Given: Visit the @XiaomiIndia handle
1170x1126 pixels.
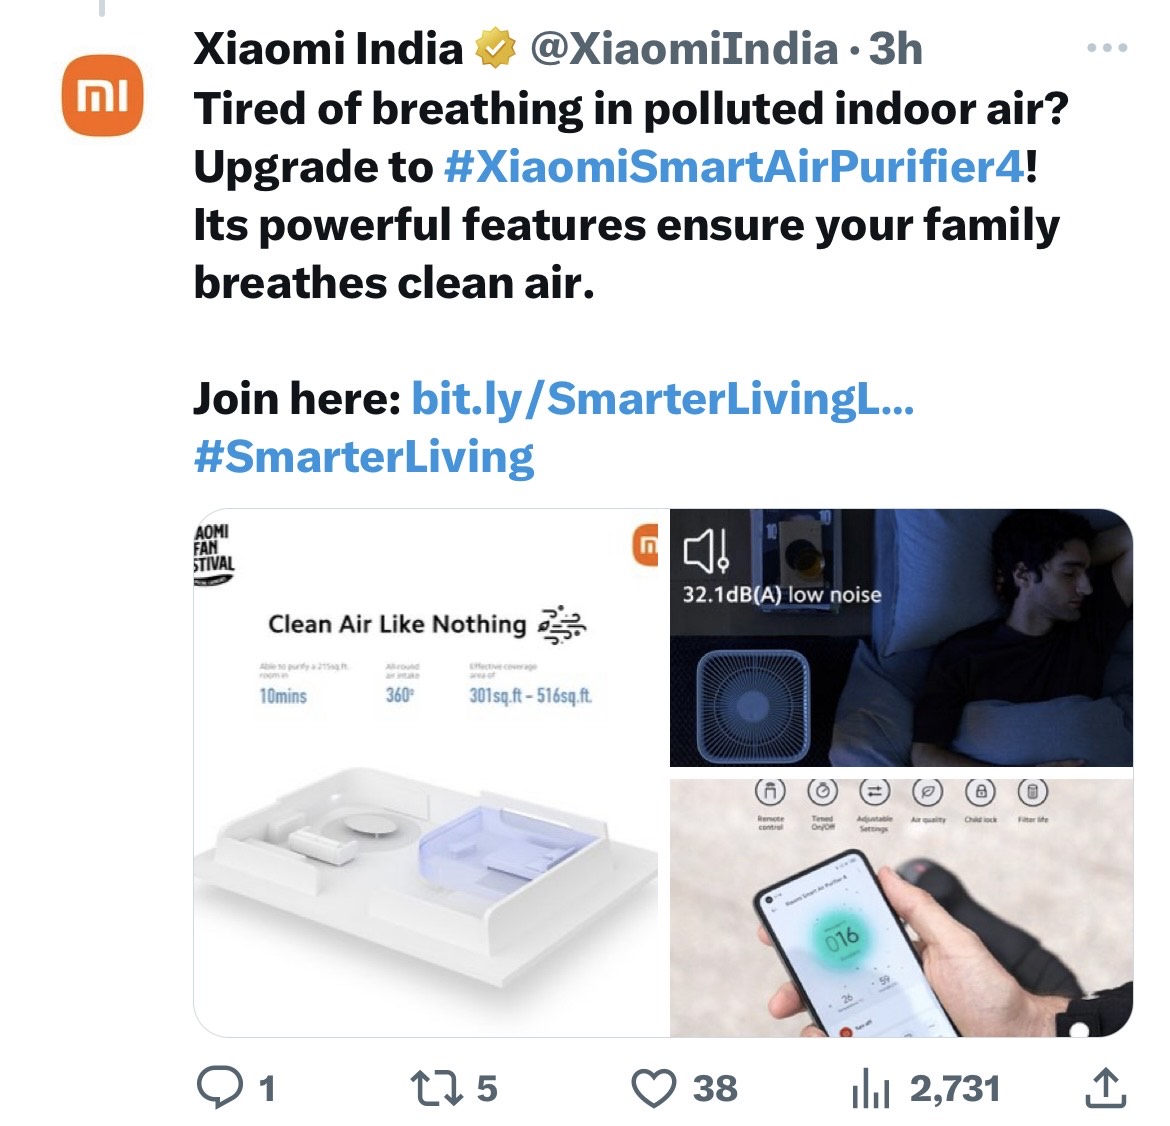Looking at the screenshot, I should pyautogui.click(x=683, y=50).
